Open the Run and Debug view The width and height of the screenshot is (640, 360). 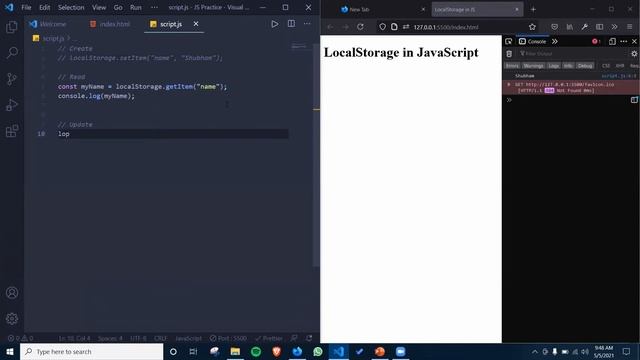[12, 105]
